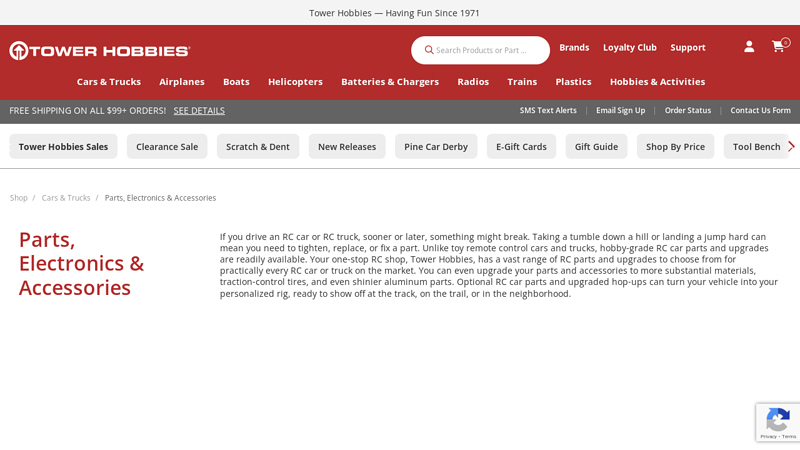Select the Clearance Sale button
The width and height of the screenshot is (800, 450).
[x=167, y=147]
